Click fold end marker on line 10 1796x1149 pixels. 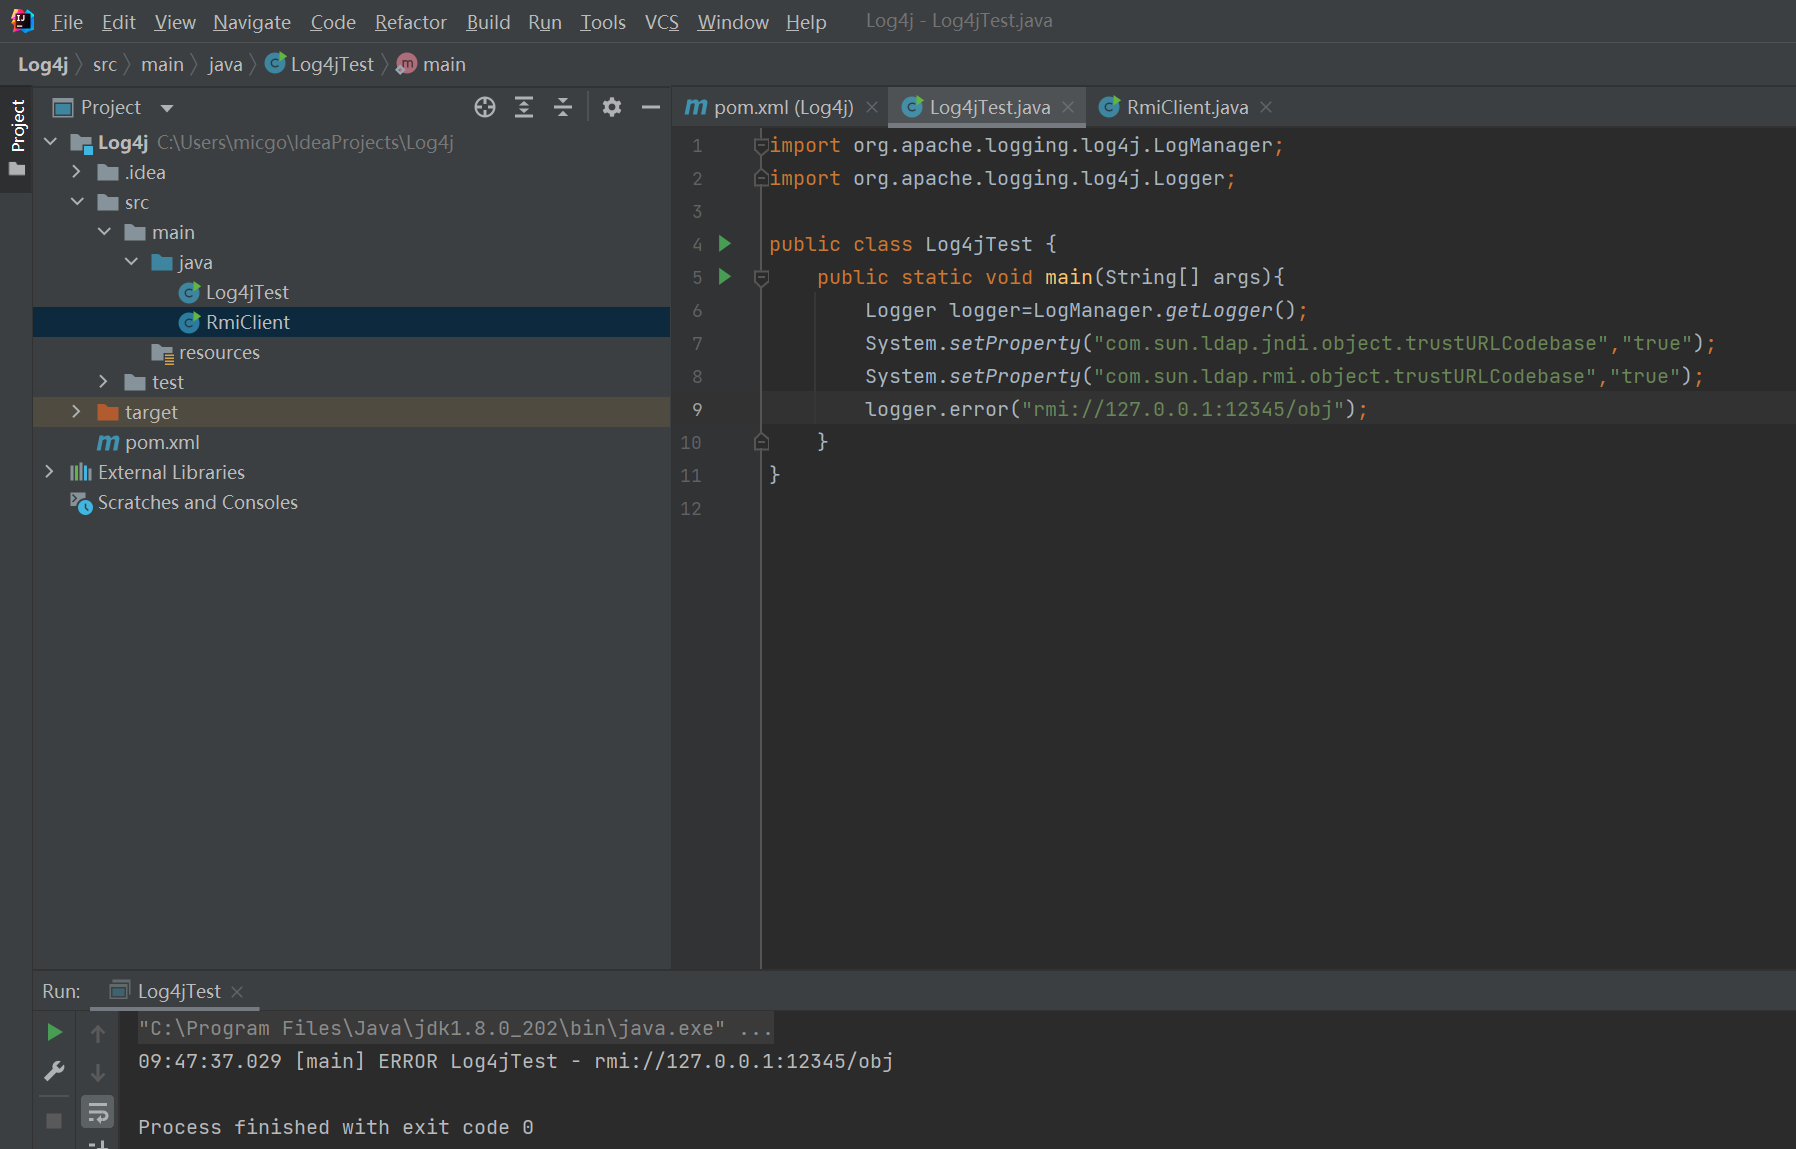coord(761,442)
